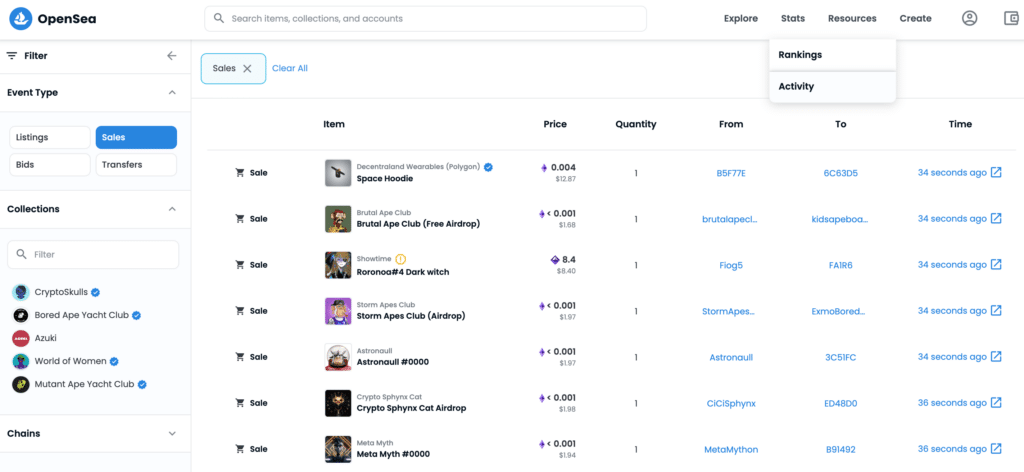Image resolution: width=1024 pixels, height=472 pixels.
Task: Click the OpenSea logo
Action: pyautogui.click(x=52, y=18)
